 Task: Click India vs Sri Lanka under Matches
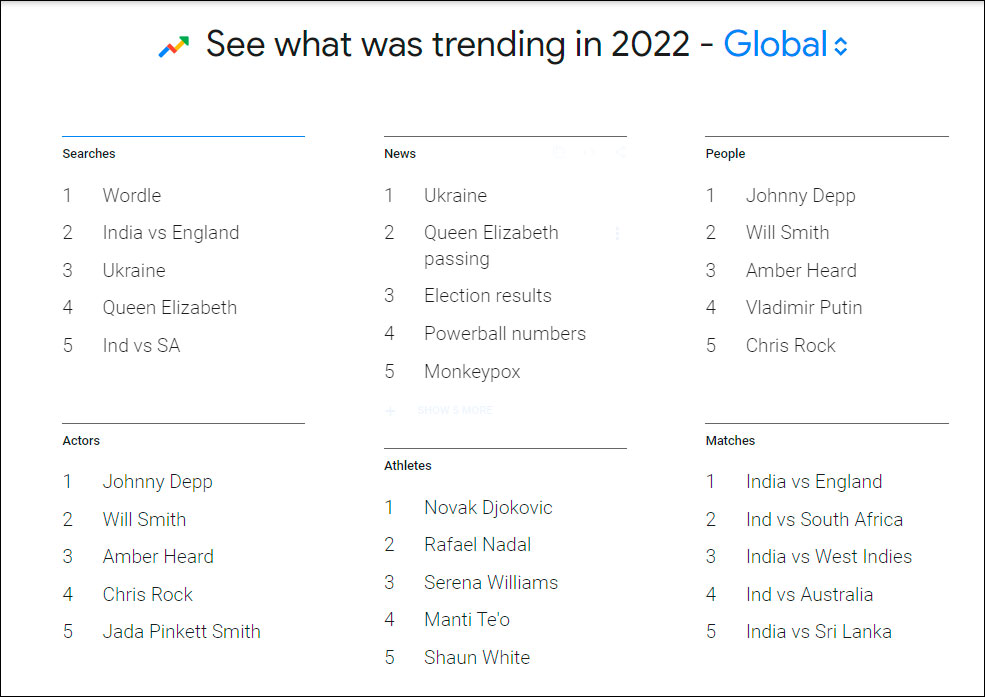[x=818, y=631]
